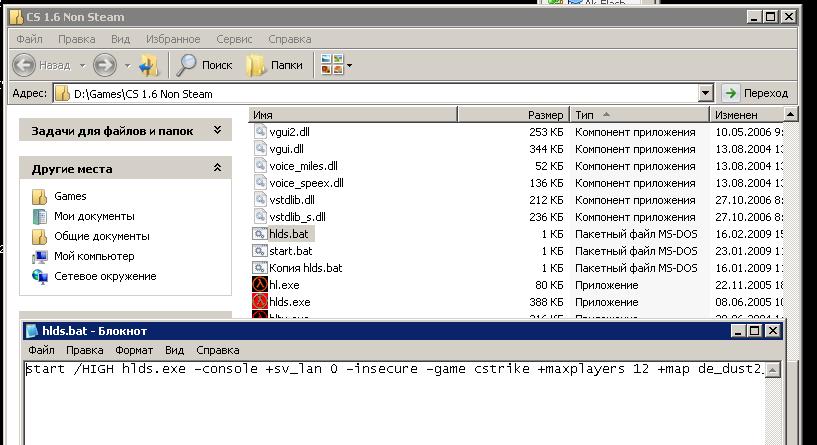
Task: Select hl.exe Half-Life icon
Action: pos(259,285)
